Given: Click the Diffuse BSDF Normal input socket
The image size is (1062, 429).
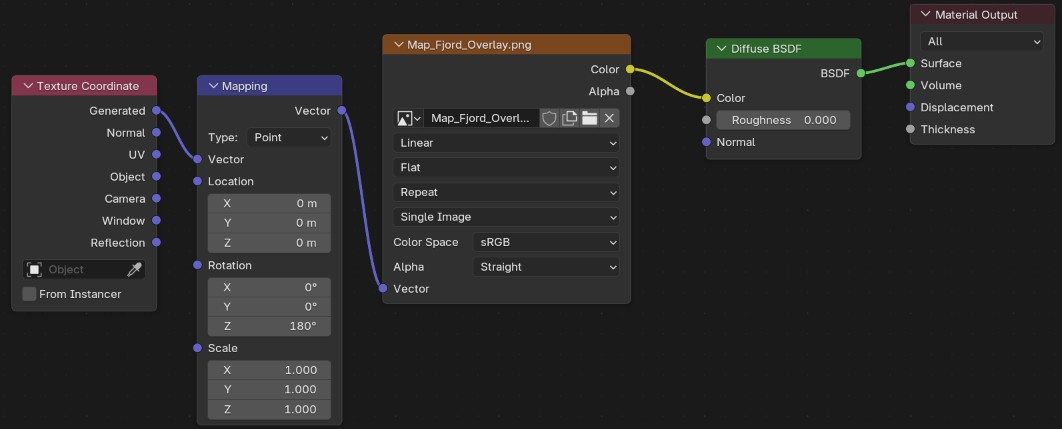Looking at the screenshot, I should click(x=706, y=142).
